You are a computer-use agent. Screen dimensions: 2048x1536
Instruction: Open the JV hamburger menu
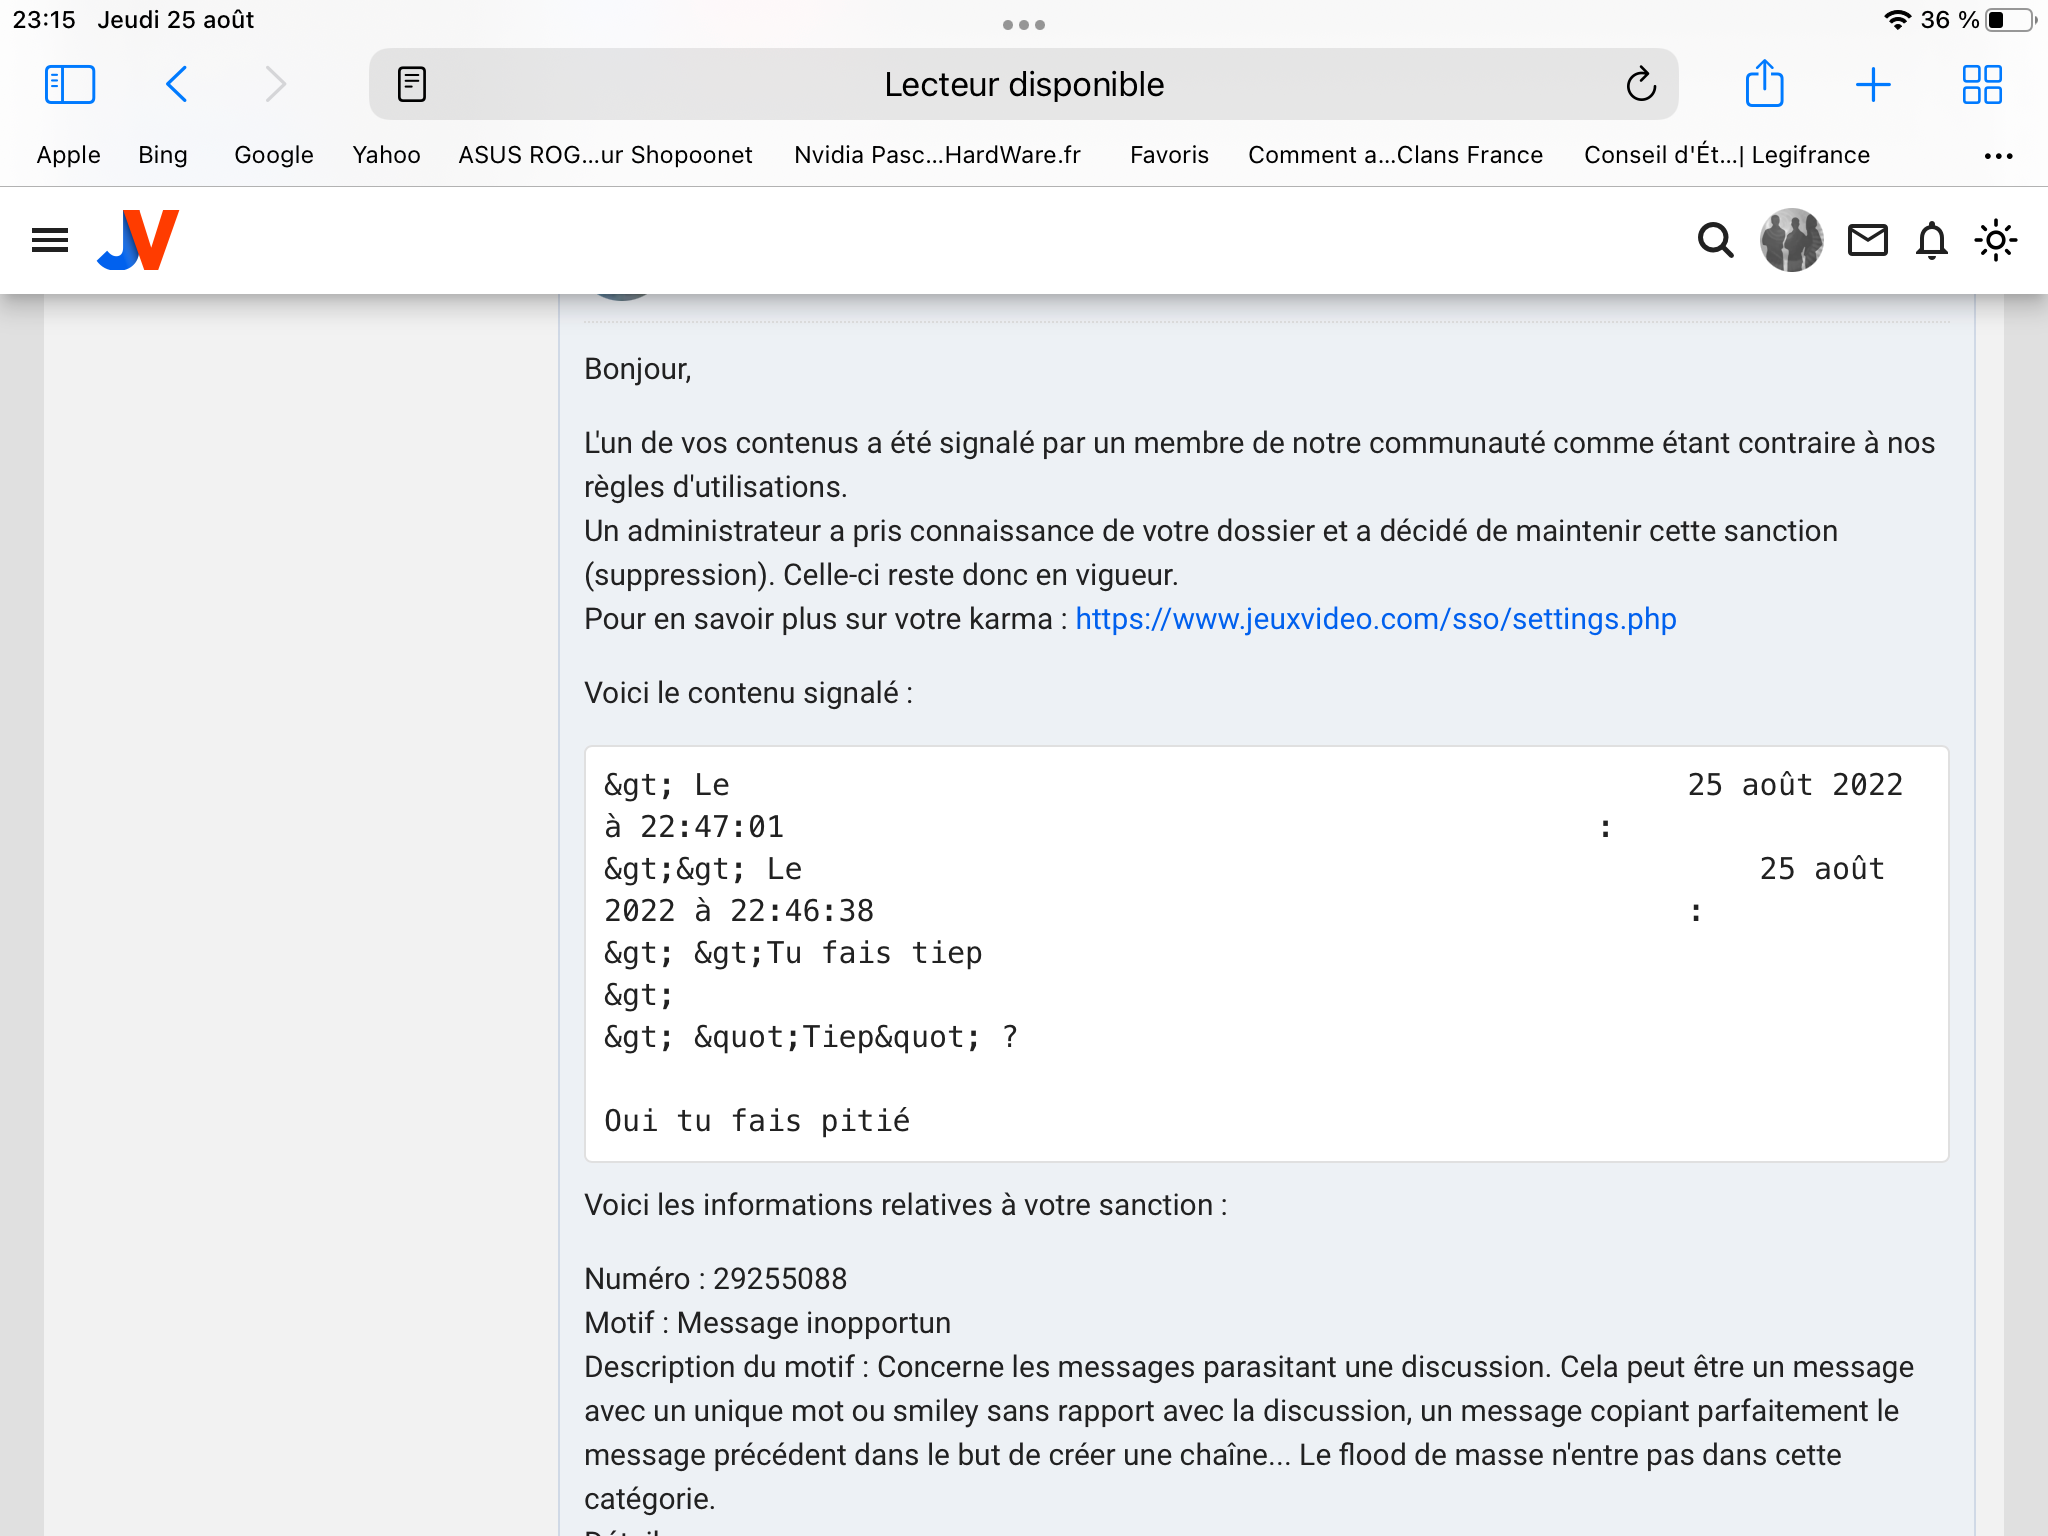[50, 240]
